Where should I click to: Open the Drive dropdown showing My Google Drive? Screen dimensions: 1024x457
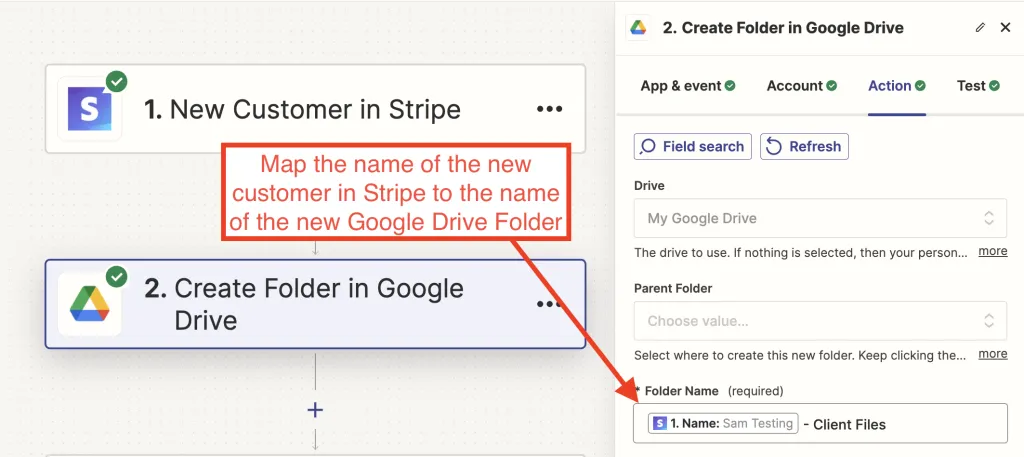[820, 218]
